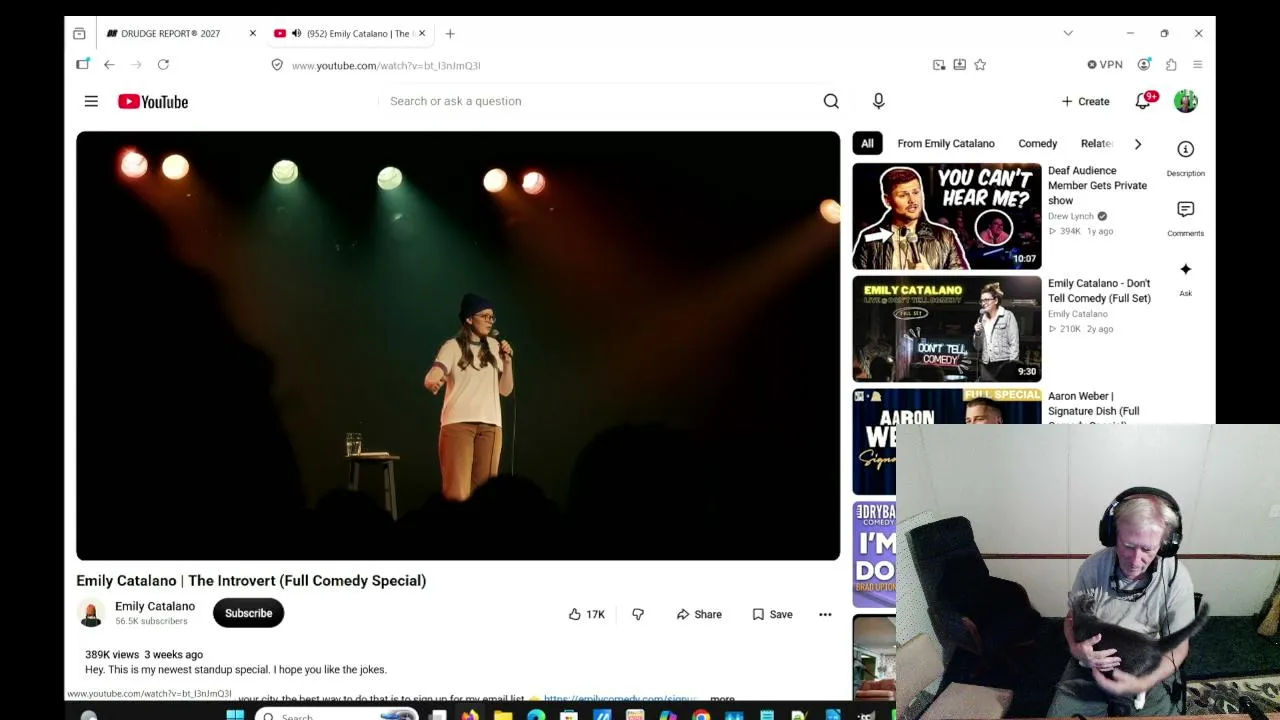Open a new browser tab
This screenshot has width=1280, height=720.
click(x=450, y=34)
